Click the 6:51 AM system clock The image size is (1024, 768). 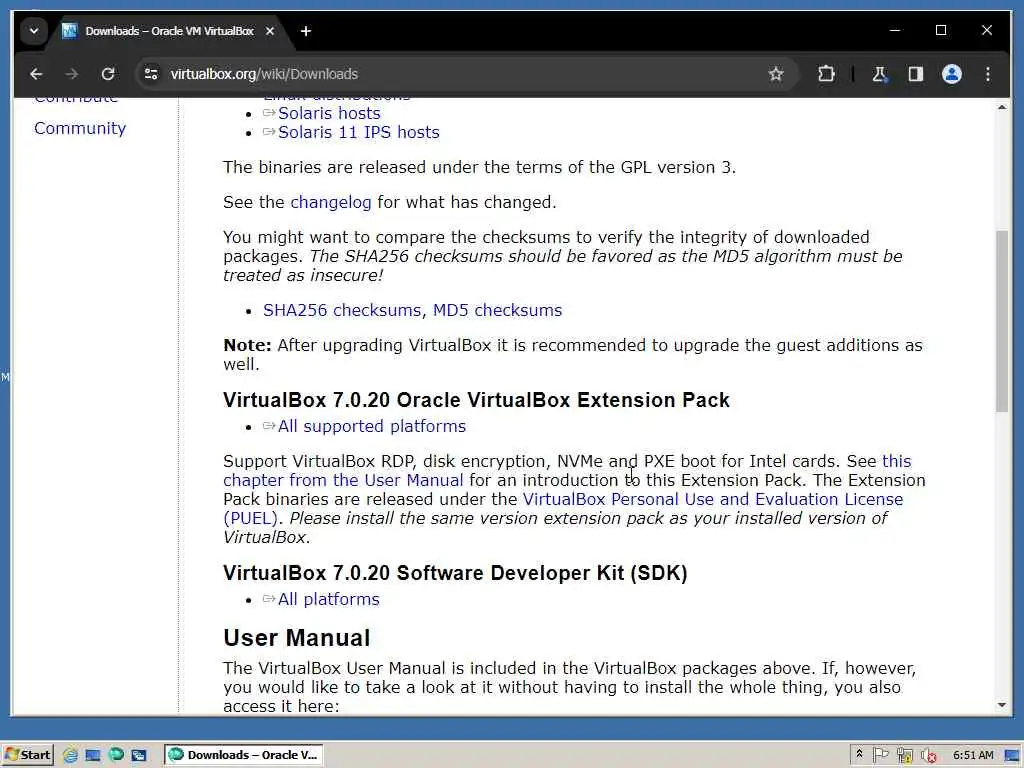pos(972,755)
